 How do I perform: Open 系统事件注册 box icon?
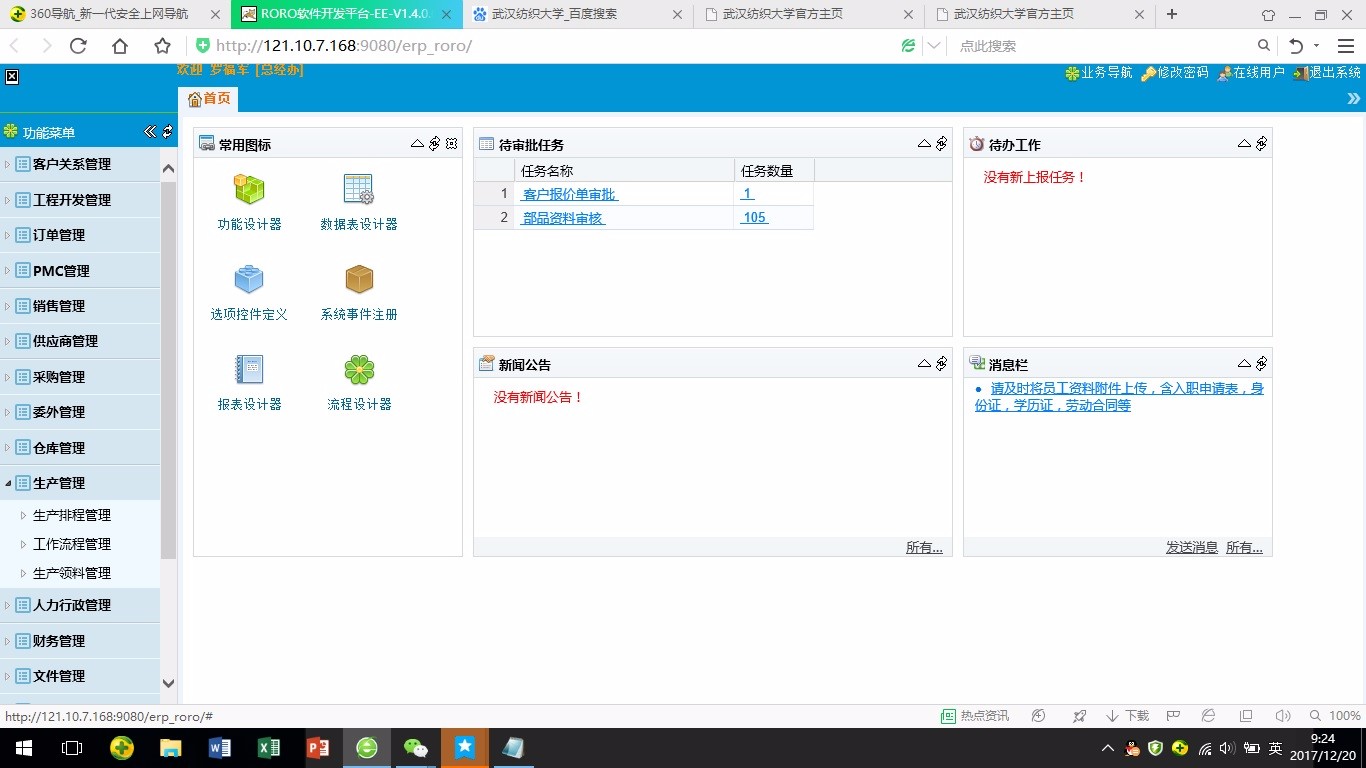pos(358,280)
